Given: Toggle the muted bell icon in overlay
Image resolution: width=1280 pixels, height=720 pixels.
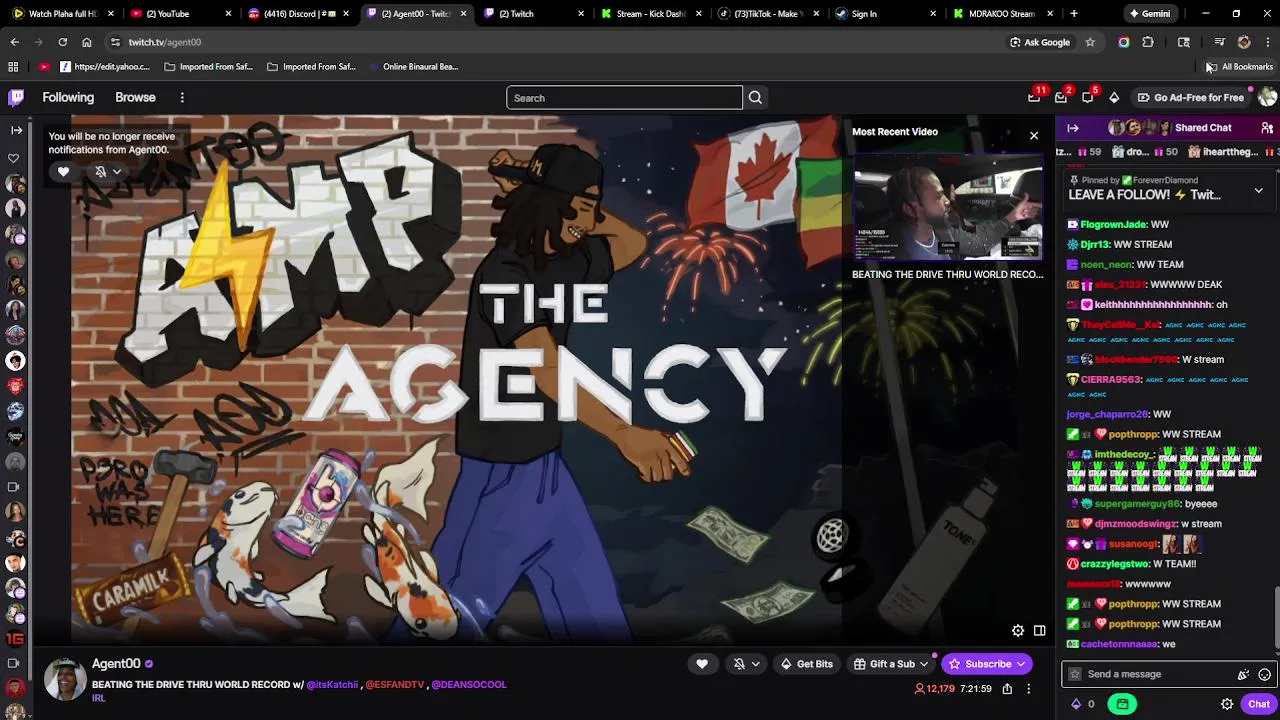Looking at the screenshot, I should pyautogui.click(x=100, y=172).
